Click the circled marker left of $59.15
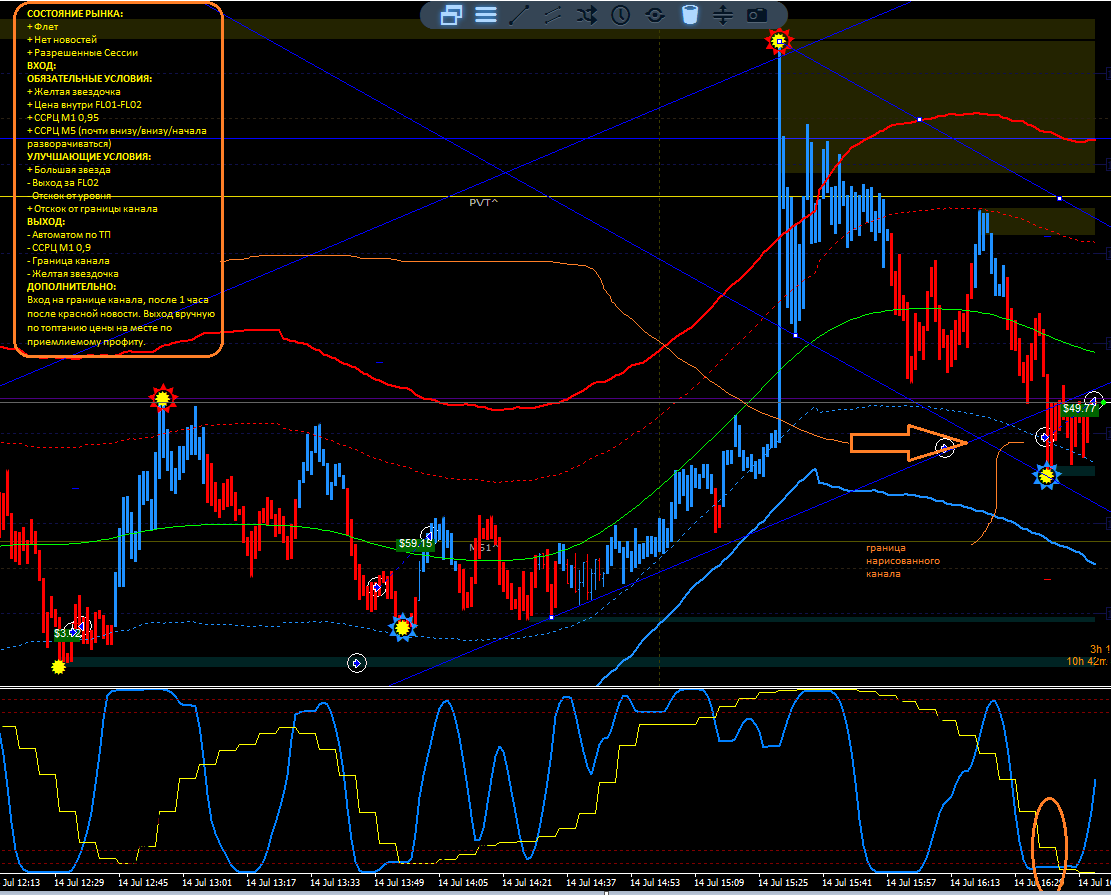Screen dimensions: 1111x895 tap(429, 535)
